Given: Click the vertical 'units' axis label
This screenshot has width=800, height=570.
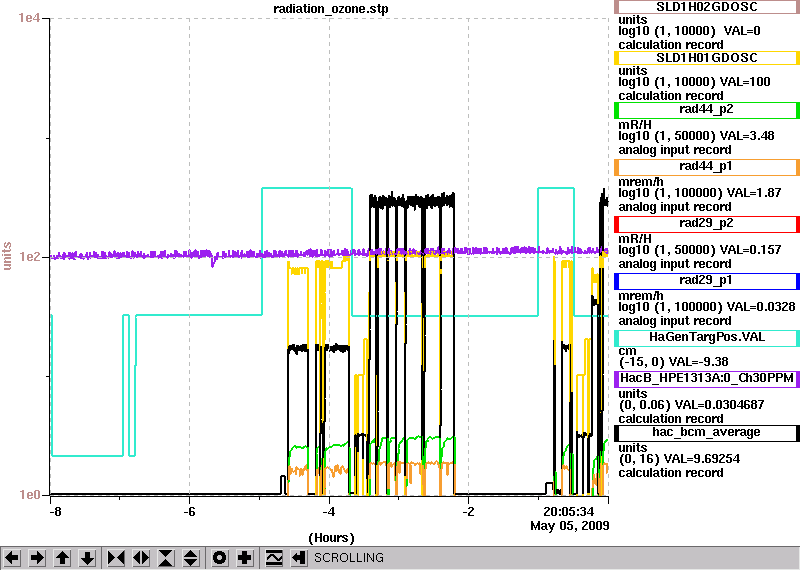Looking at the screenshot, I should tap(7, 256).
